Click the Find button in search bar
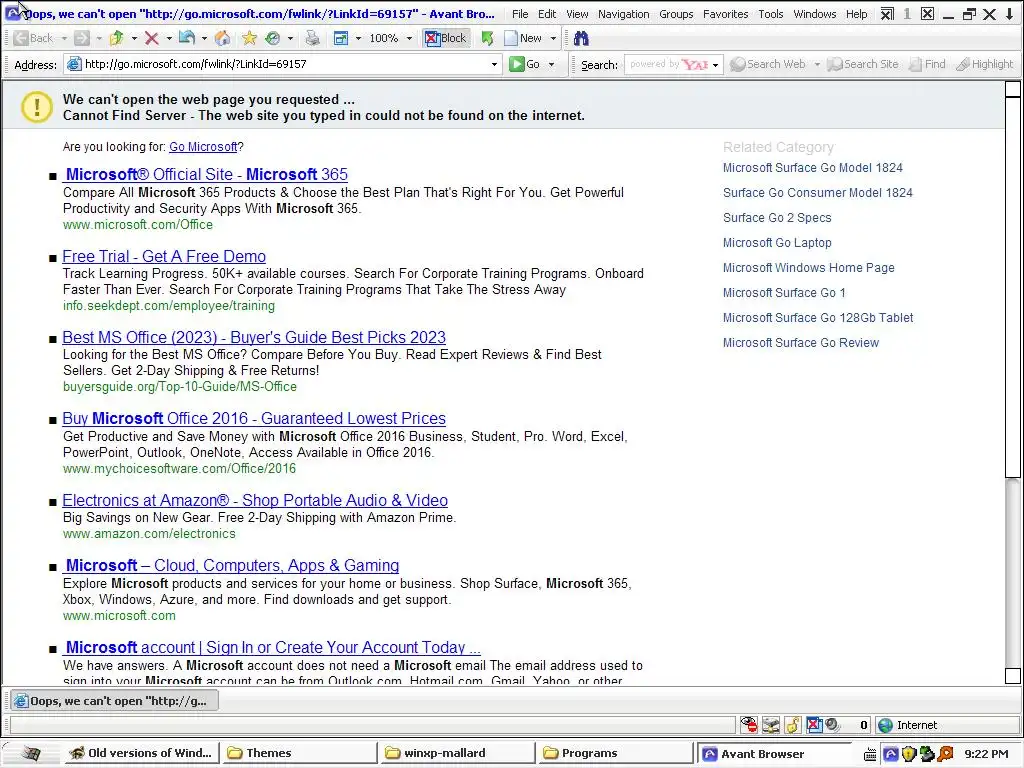 927,64
